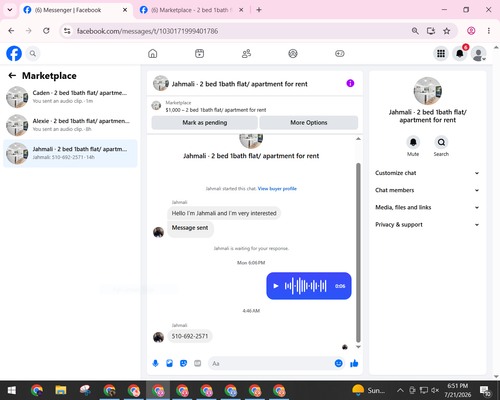Open the notifications bell with badge

pos(460,53)
